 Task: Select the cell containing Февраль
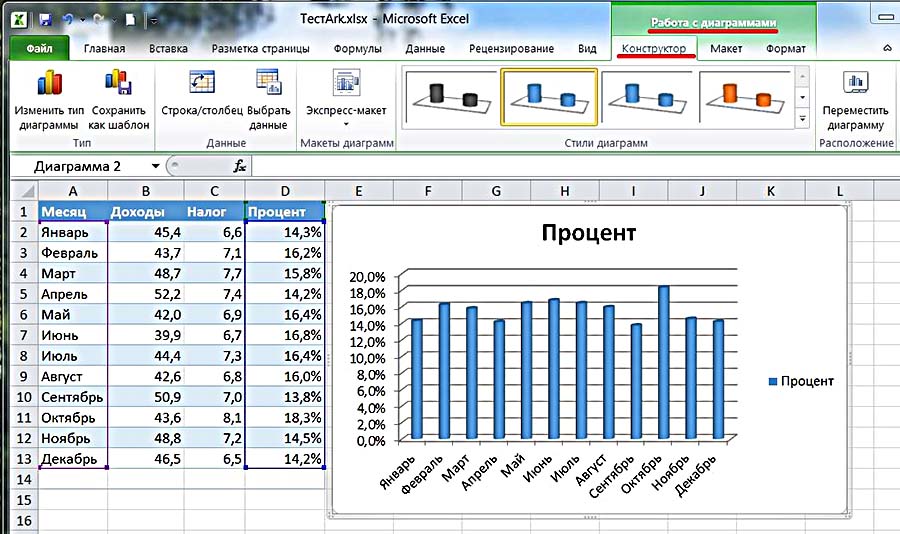[x=72, y=253]
